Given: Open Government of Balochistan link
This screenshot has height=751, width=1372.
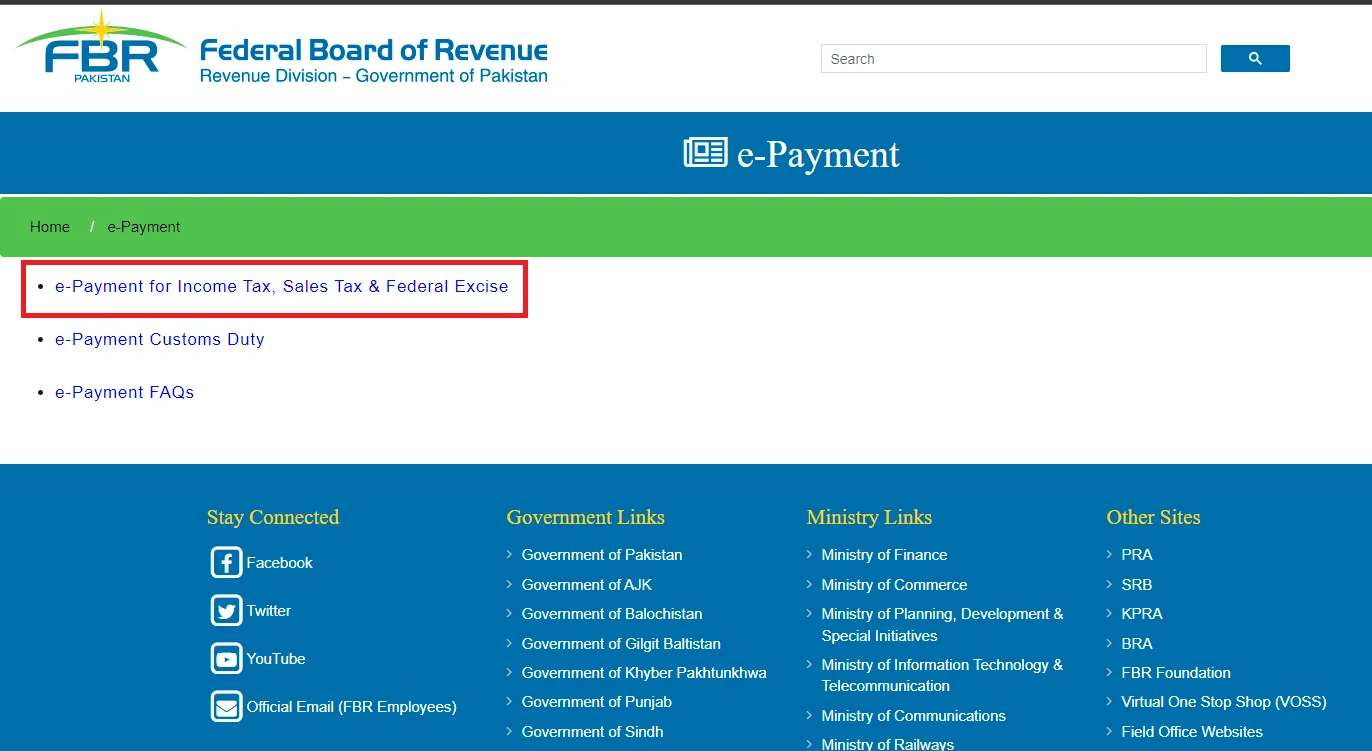Looking at the screenshot, I should (x=612, y=614).
